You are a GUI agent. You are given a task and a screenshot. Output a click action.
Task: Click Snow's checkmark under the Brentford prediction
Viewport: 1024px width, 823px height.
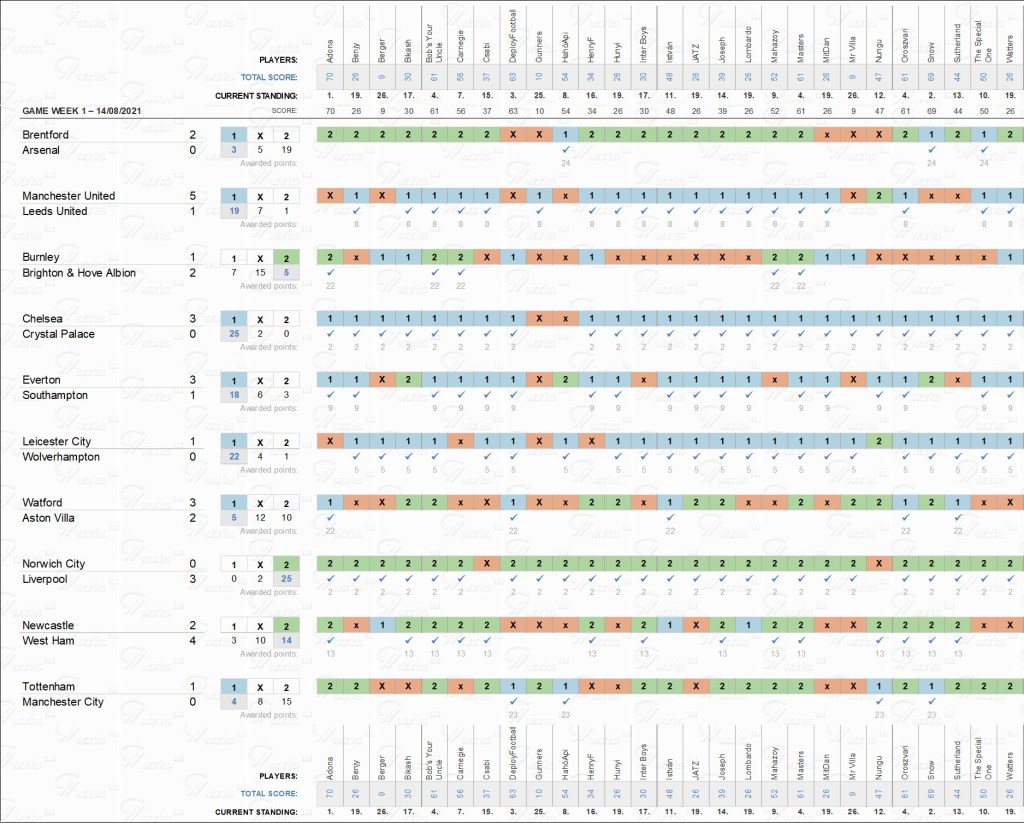[931, 149]
